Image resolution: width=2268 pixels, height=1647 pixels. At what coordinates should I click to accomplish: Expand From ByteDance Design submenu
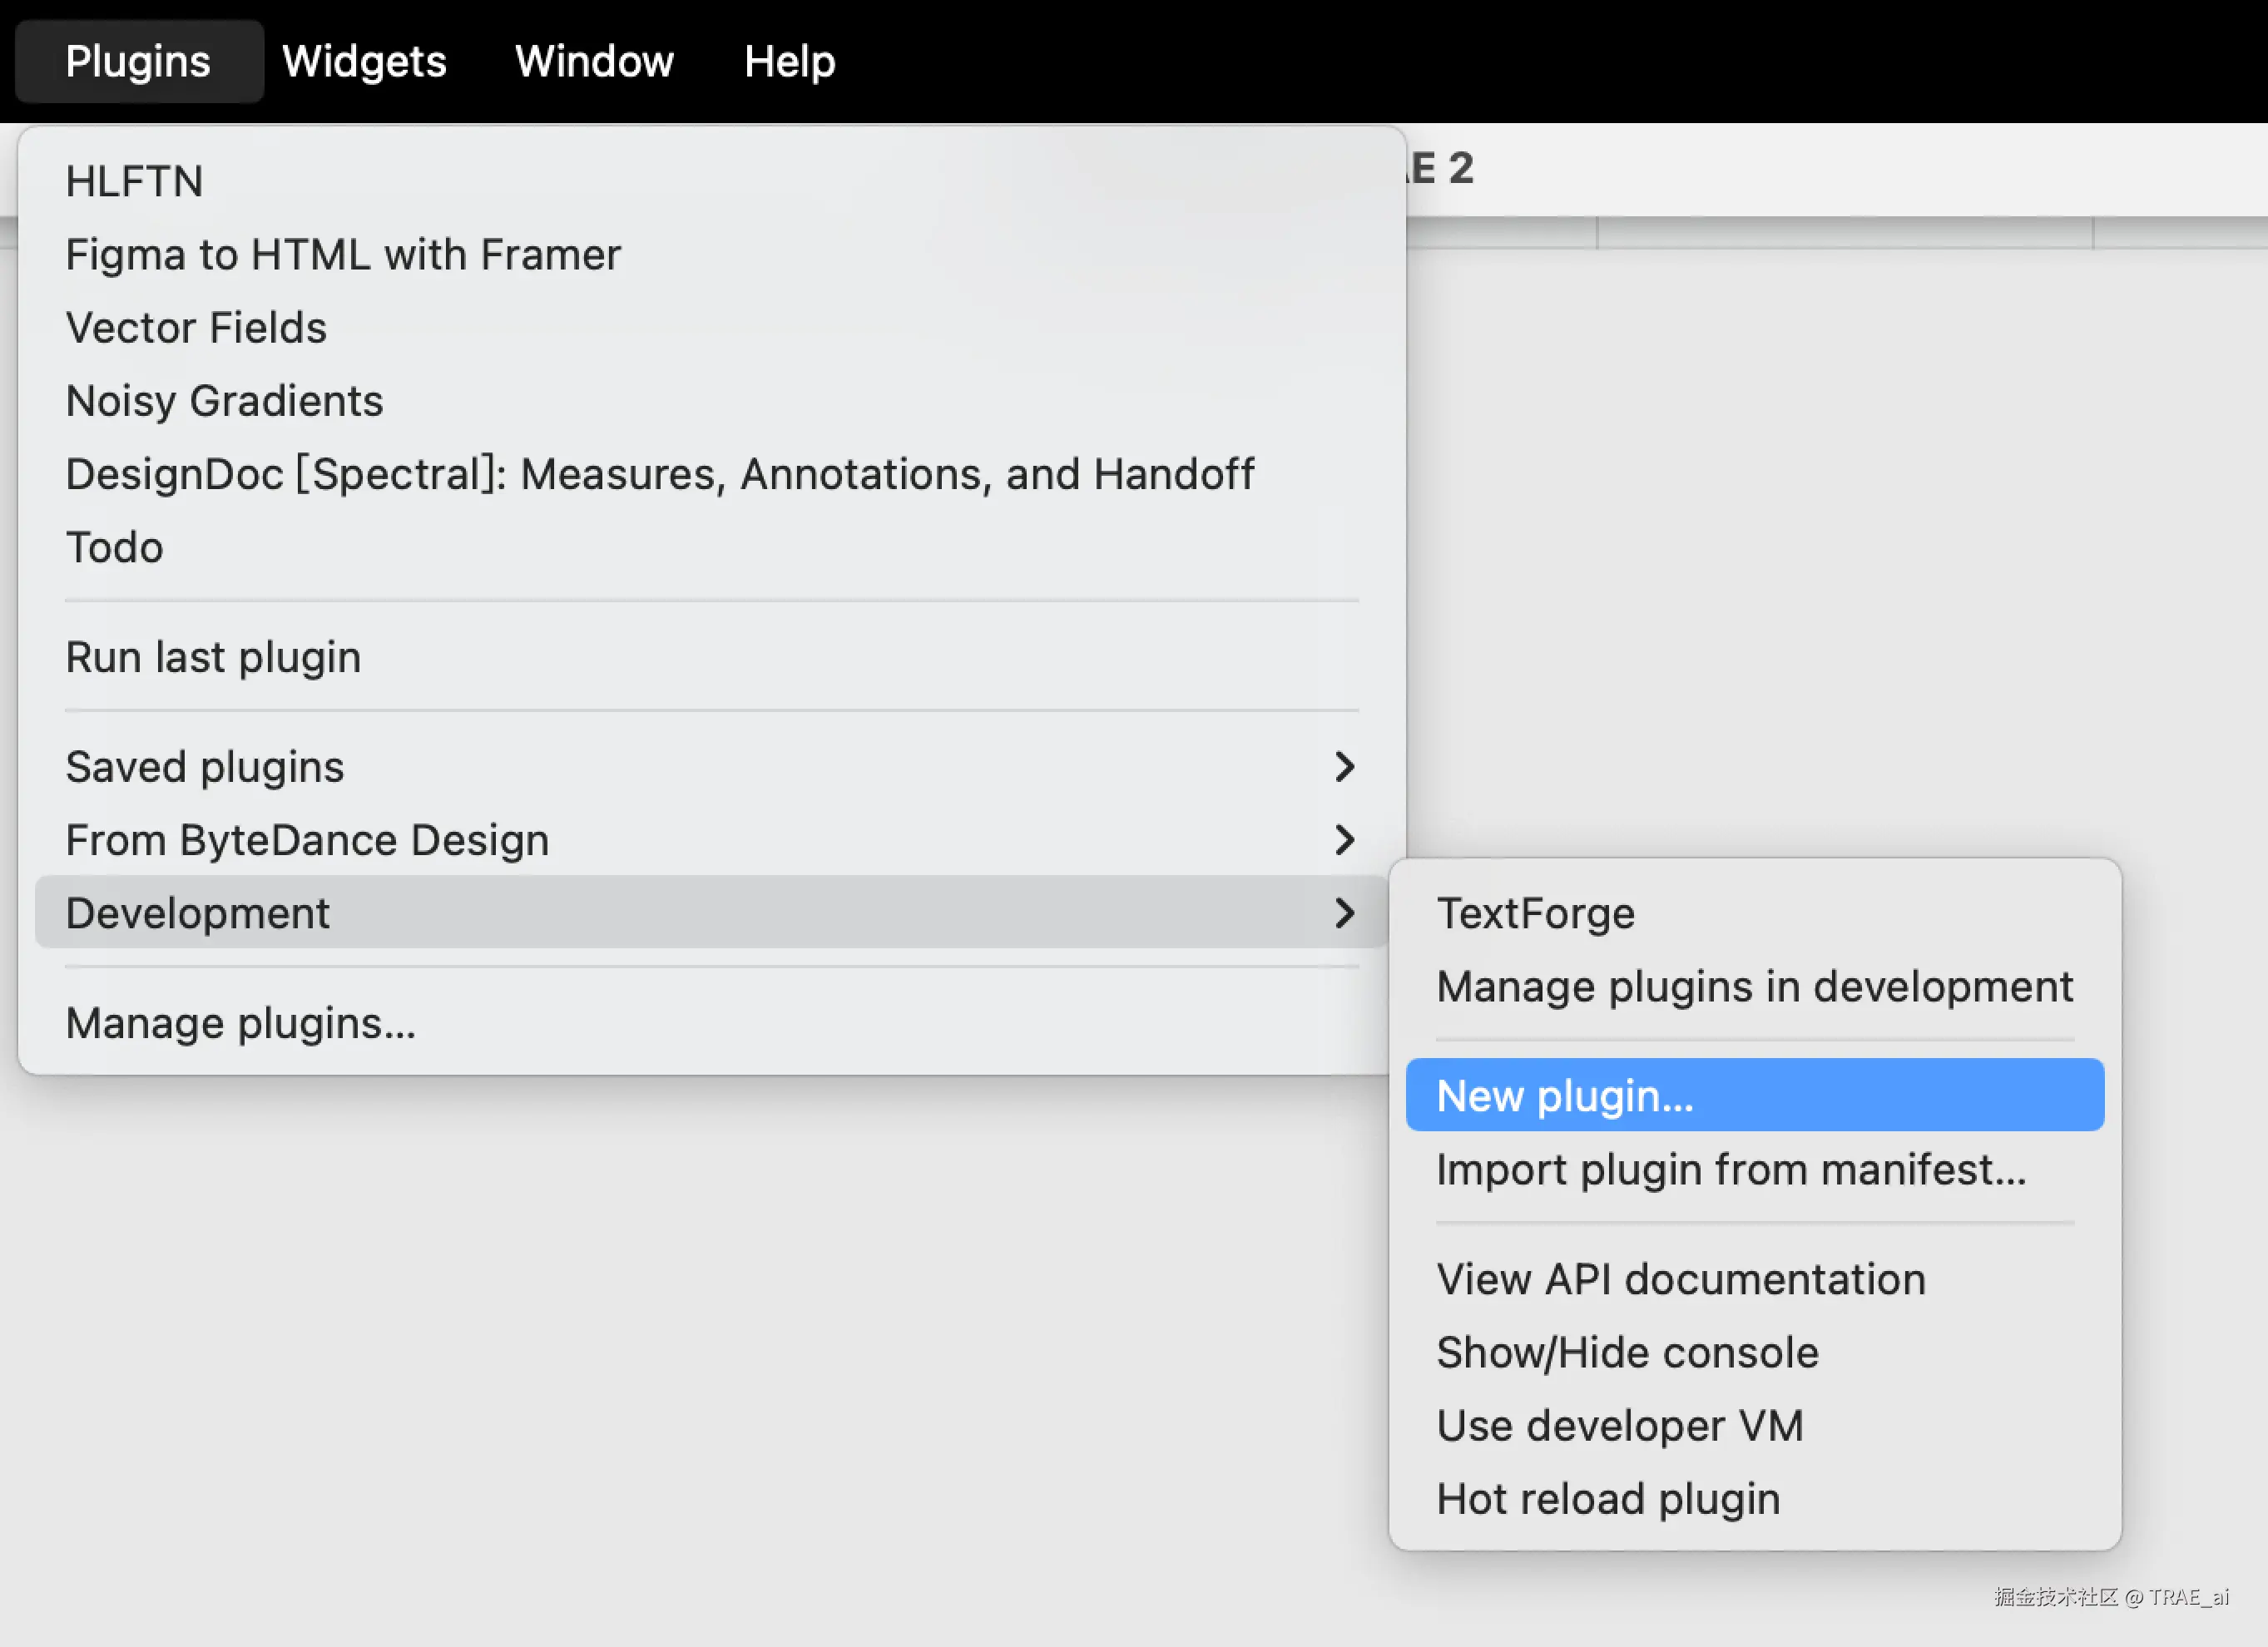[1344, 840]
